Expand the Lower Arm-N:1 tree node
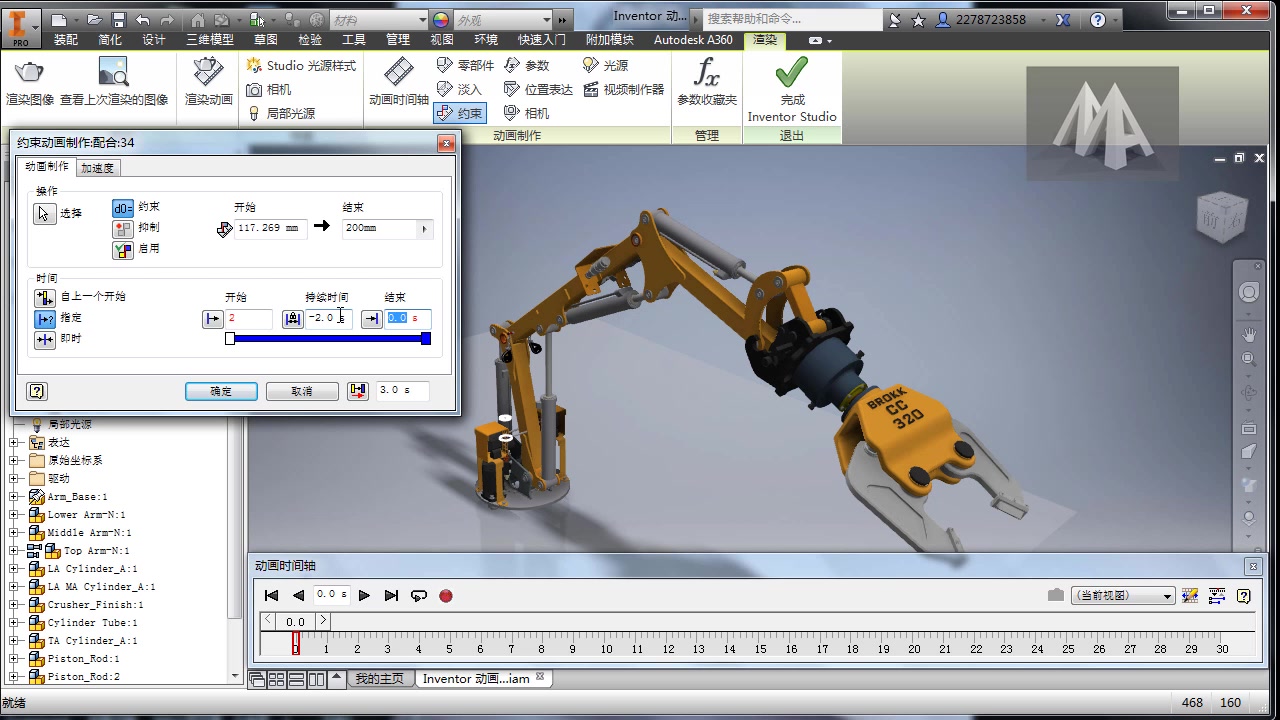This screenshot has height=720, width=1280. (14, 515)
